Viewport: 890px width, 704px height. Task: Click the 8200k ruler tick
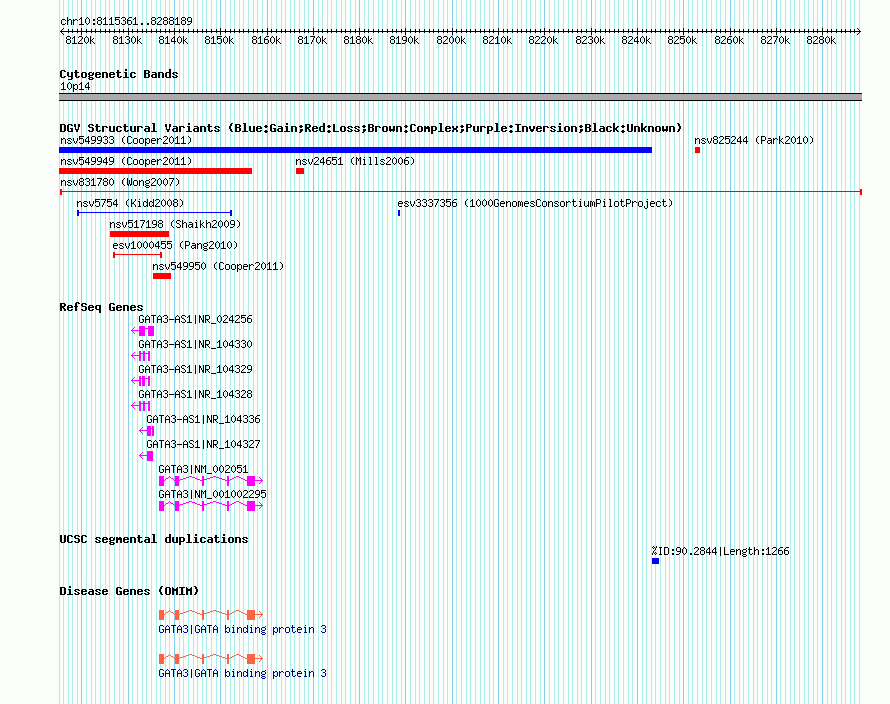451,40
